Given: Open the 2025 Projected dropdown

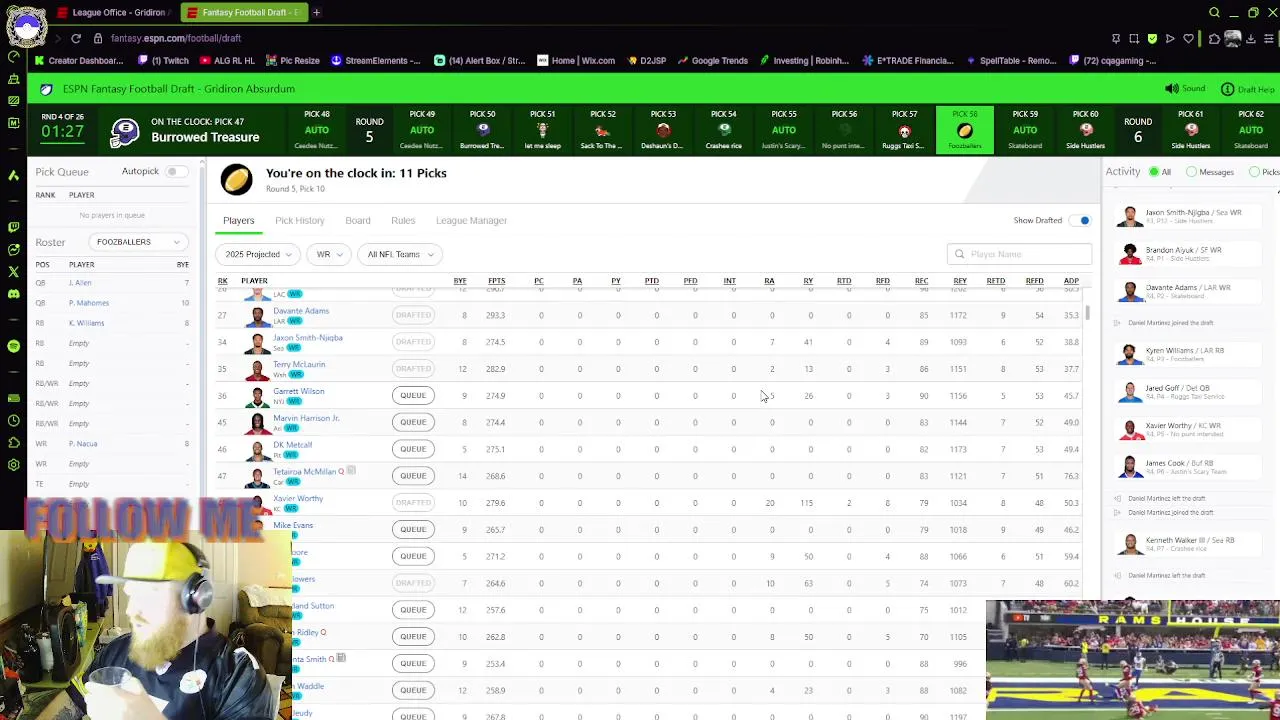Looking at the screenshot, I should click(258, 254).
